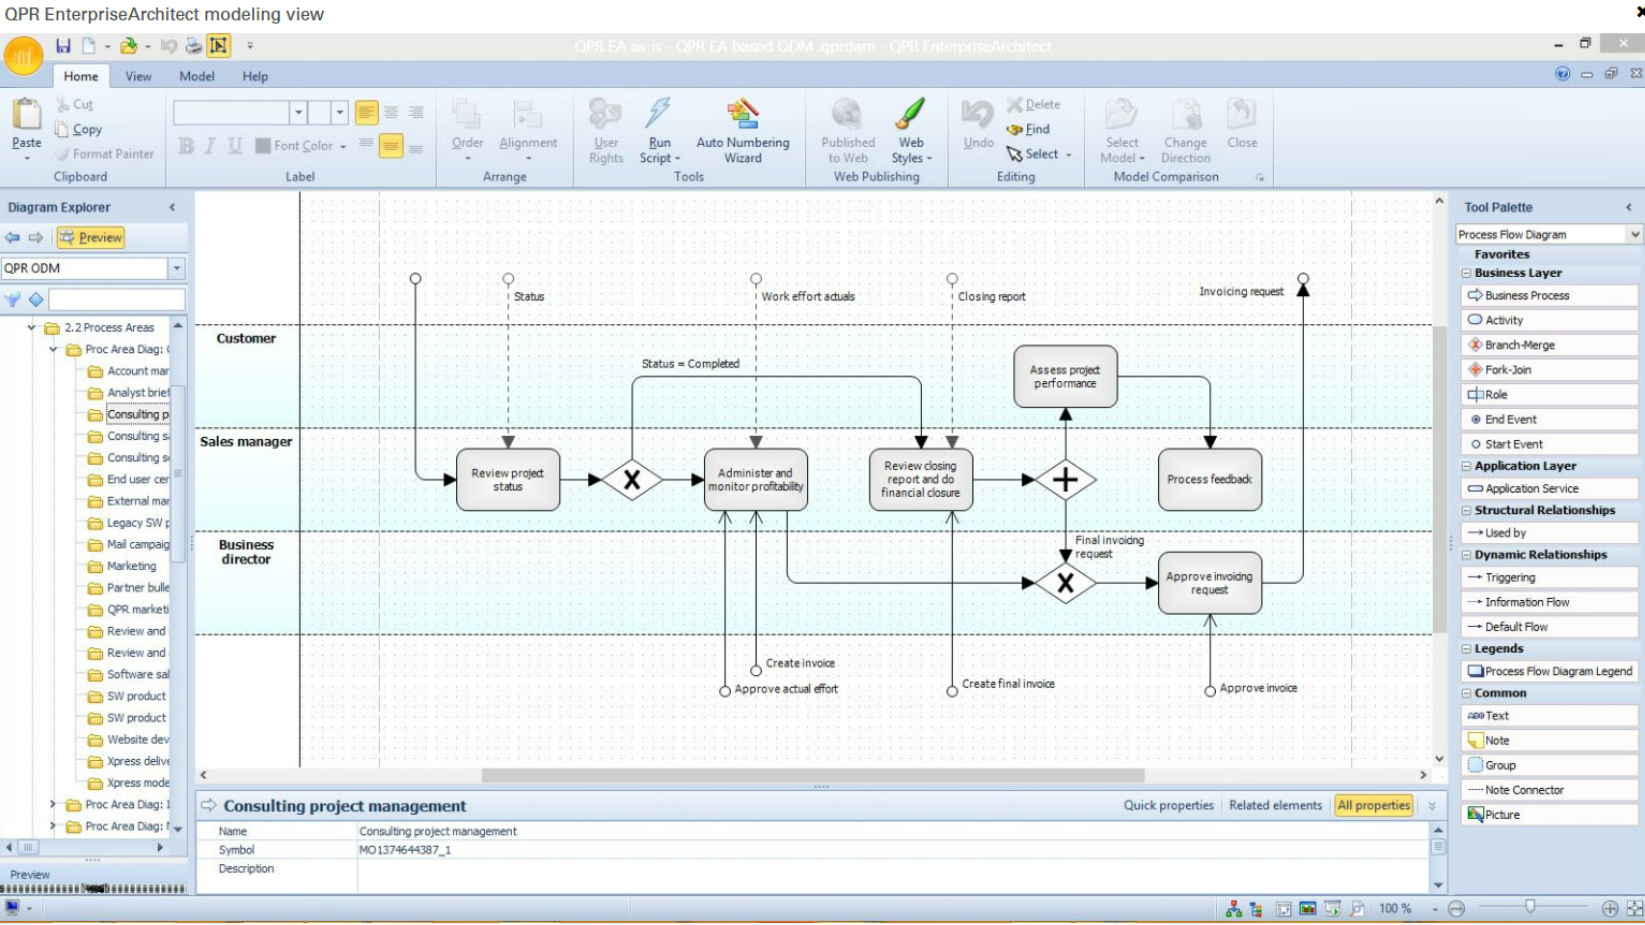Screen dimensions: 1645x925
Task: Select the Information Flow tool
Action: 1548,602
